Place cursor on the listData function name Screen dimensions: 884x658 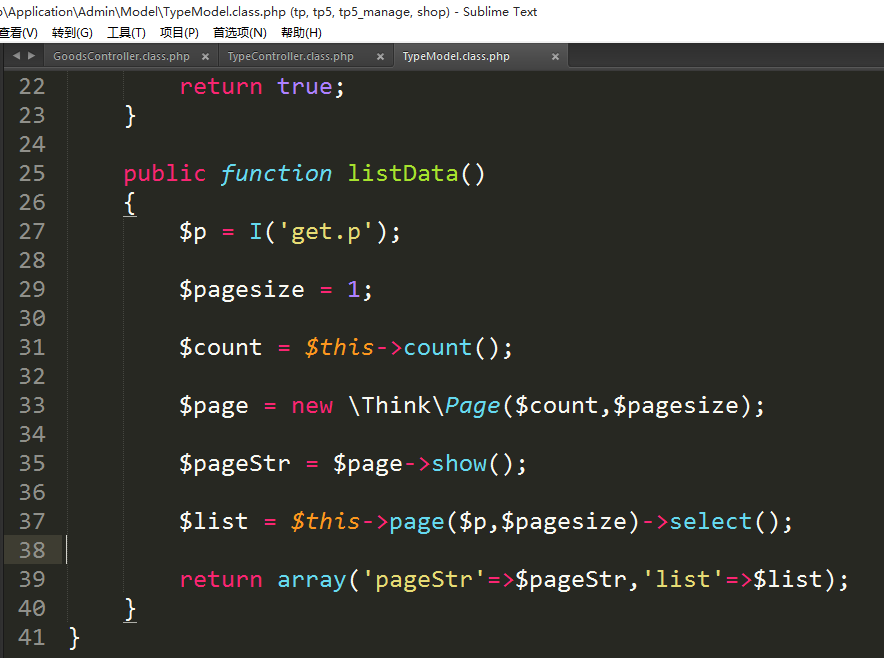pos(402,174)
